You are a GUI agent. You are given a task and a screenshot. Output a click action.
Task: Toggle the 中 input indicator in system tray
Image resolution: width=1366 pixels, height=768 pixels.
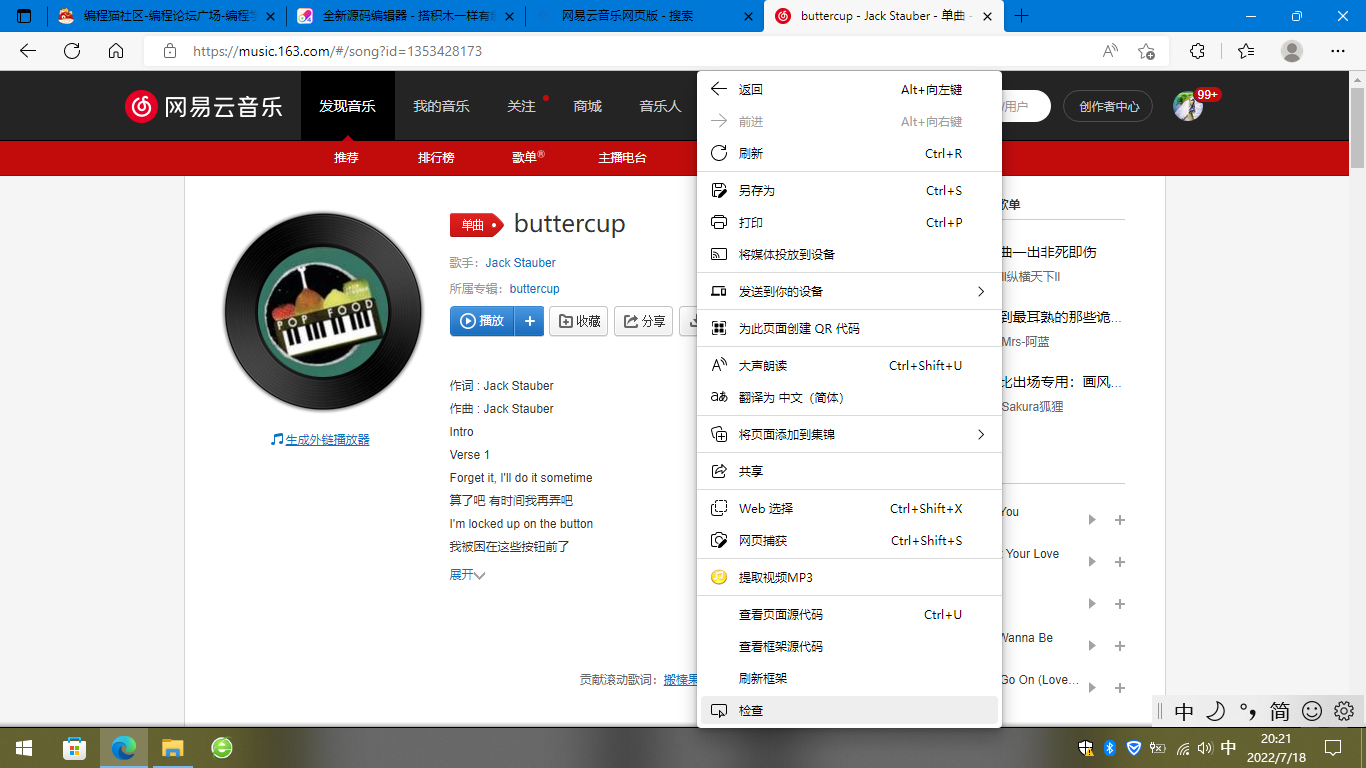pyautogui.click(x=1229, y=748)
